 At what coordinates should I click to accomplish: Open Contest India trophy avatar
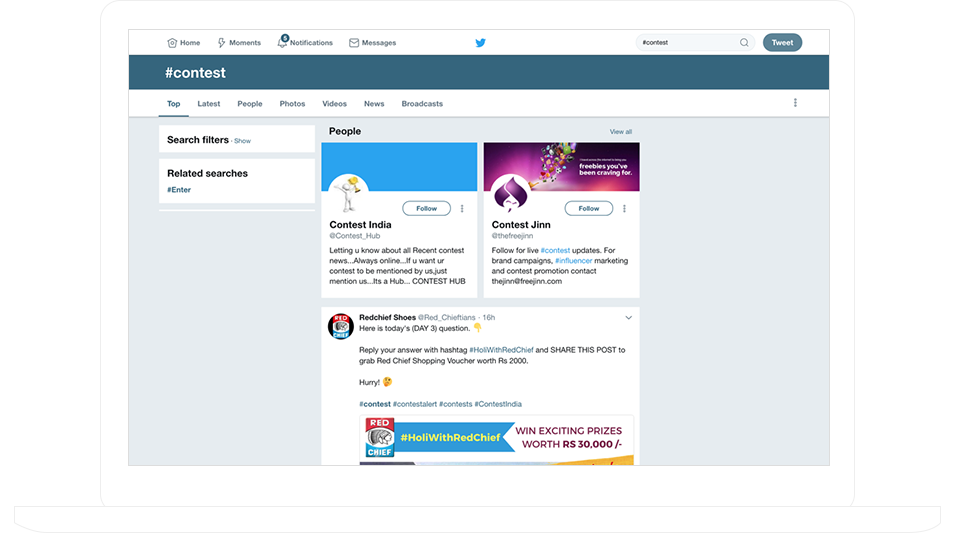point(348,193)
